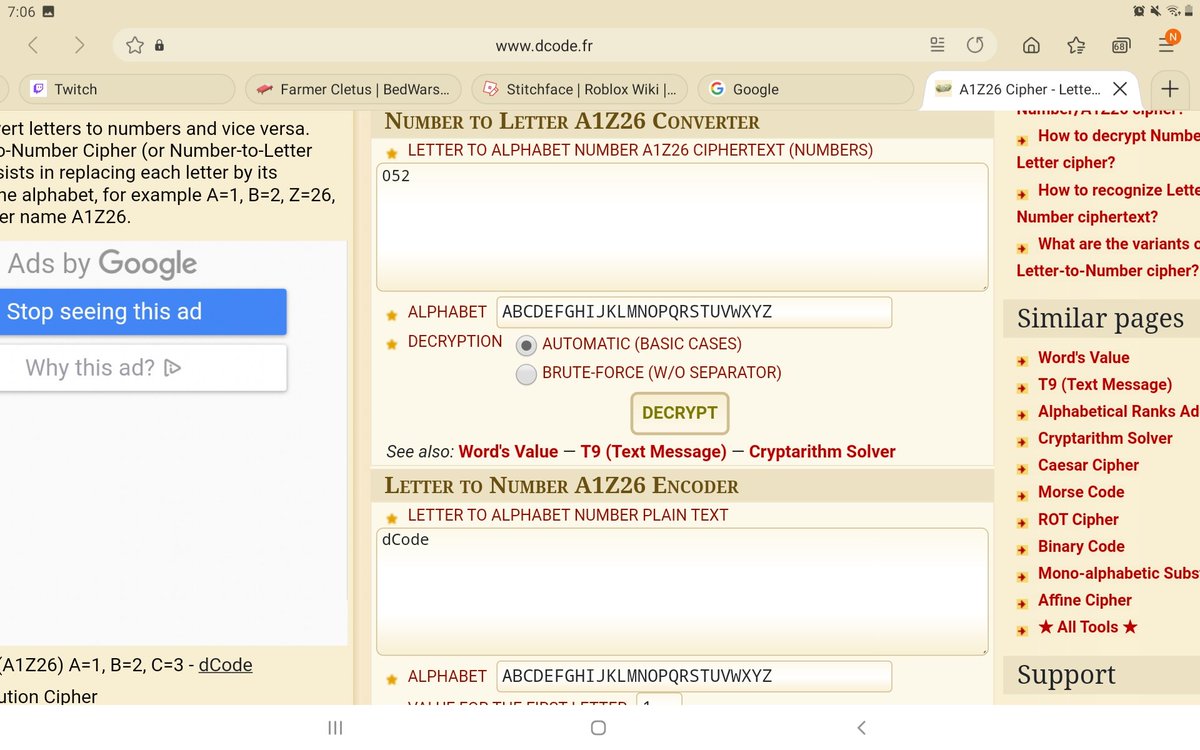The width and height of the screenshot is (1200, 750).
Task: Switch to the Farmer Cletus BedWars tab
Action: tap(353, 89)
